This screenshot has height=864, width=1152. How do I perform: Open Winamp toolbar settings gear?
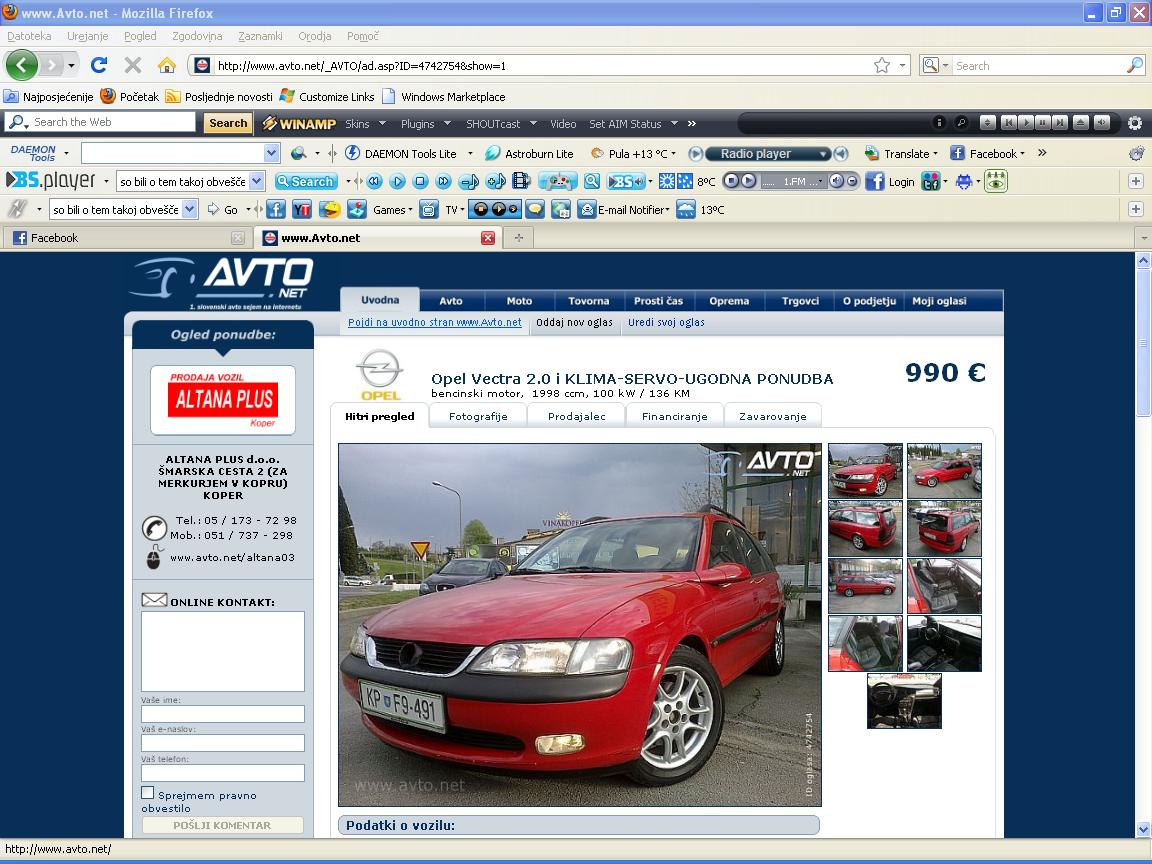(1135, 123)
